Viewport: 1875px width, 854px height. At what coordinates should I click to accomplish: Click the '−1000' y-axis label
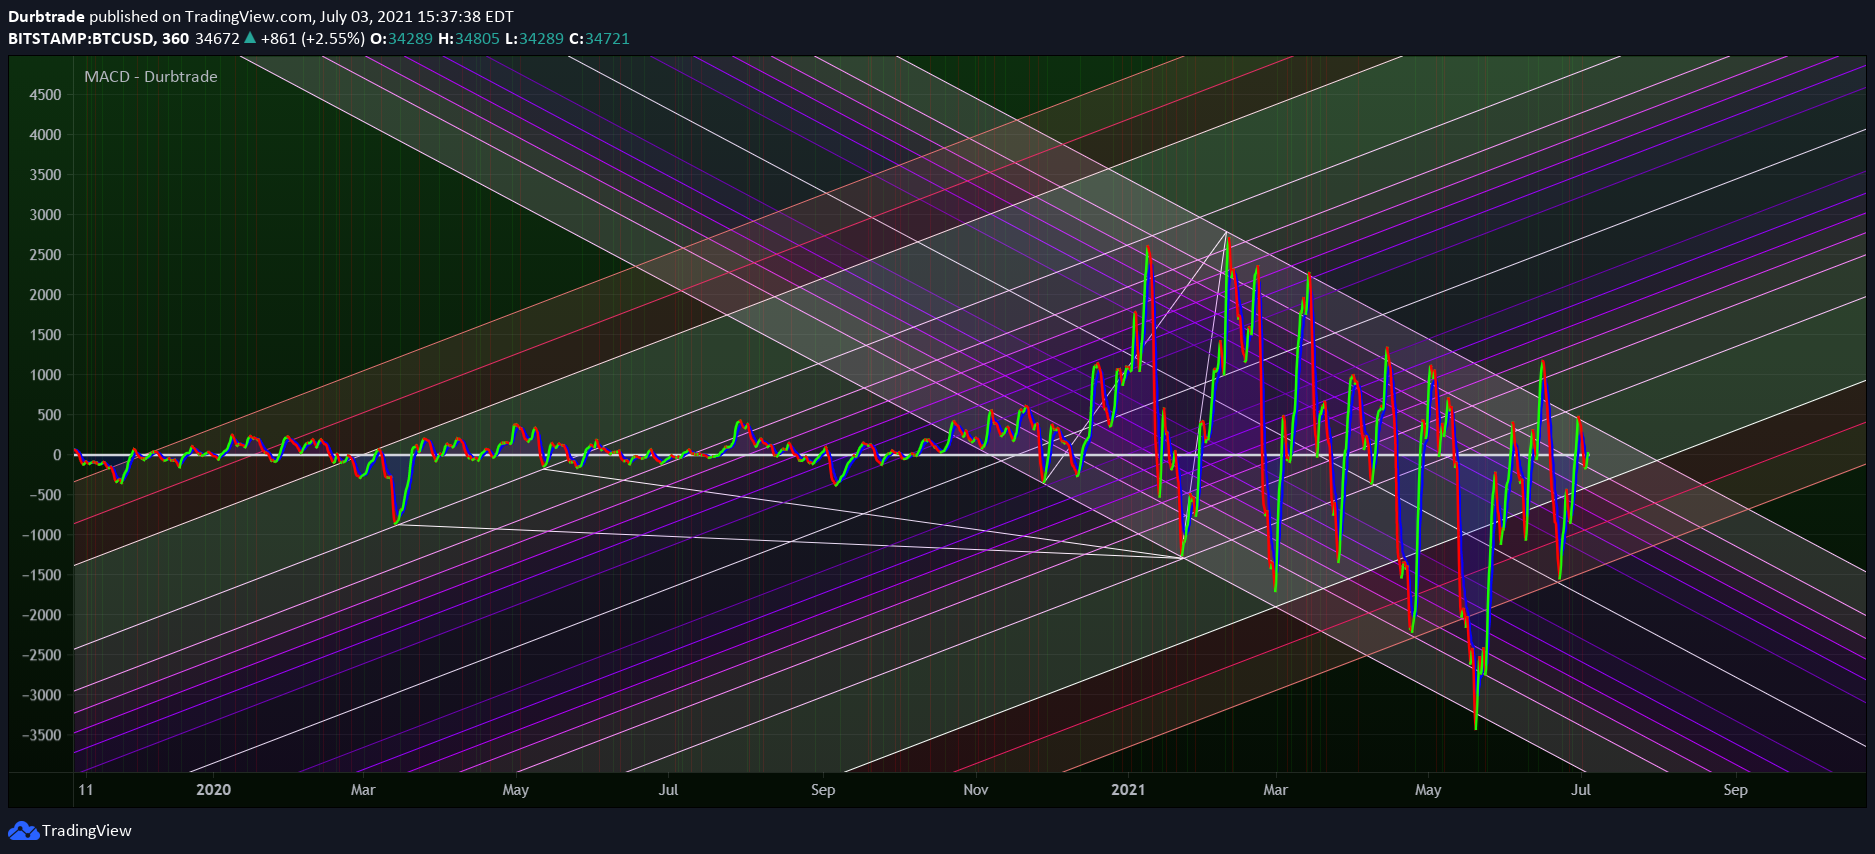coord(41,535)
